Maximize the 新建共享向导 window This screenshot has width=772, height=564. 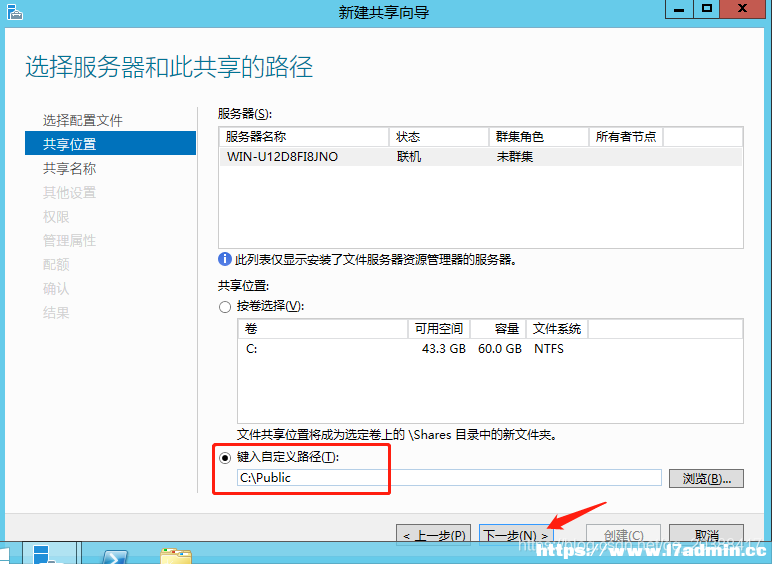click(x=707, y=9)
